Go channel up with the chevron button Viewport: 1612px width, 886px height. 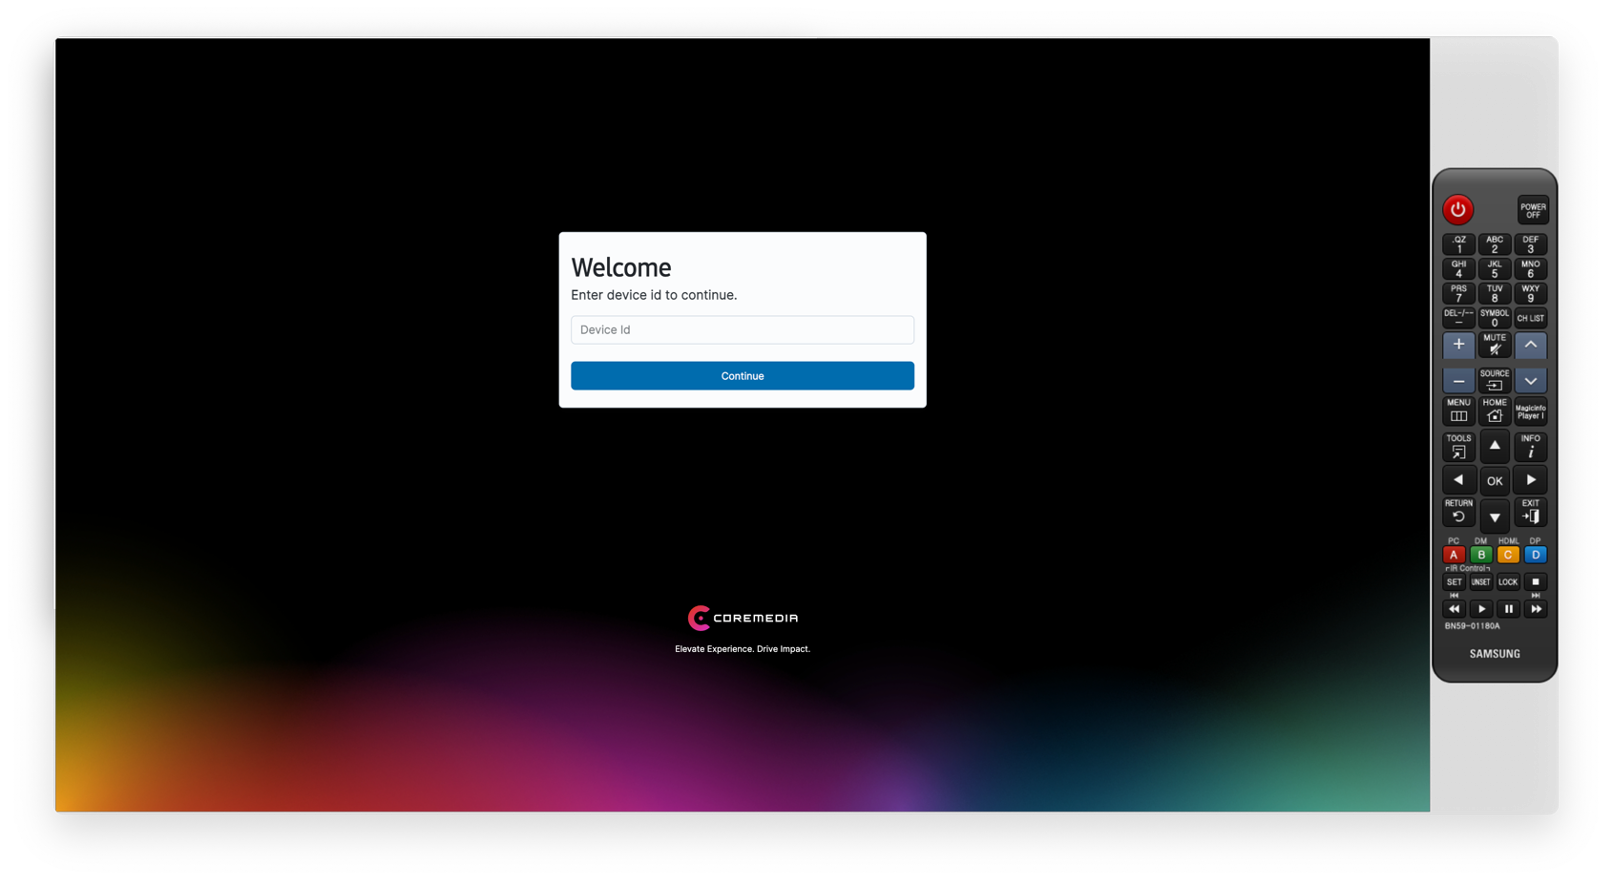[1530, 345]
